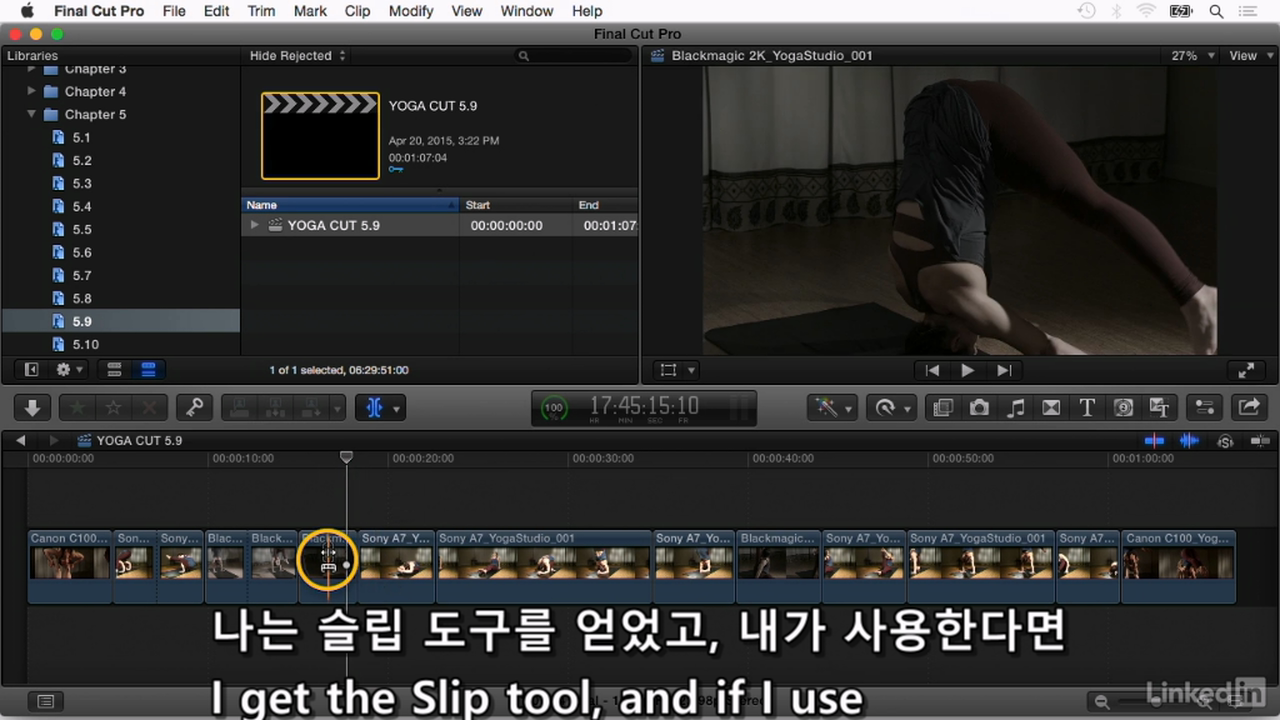Open the Timeline Index button
1280x720 pixels.
tap(45, 701)
